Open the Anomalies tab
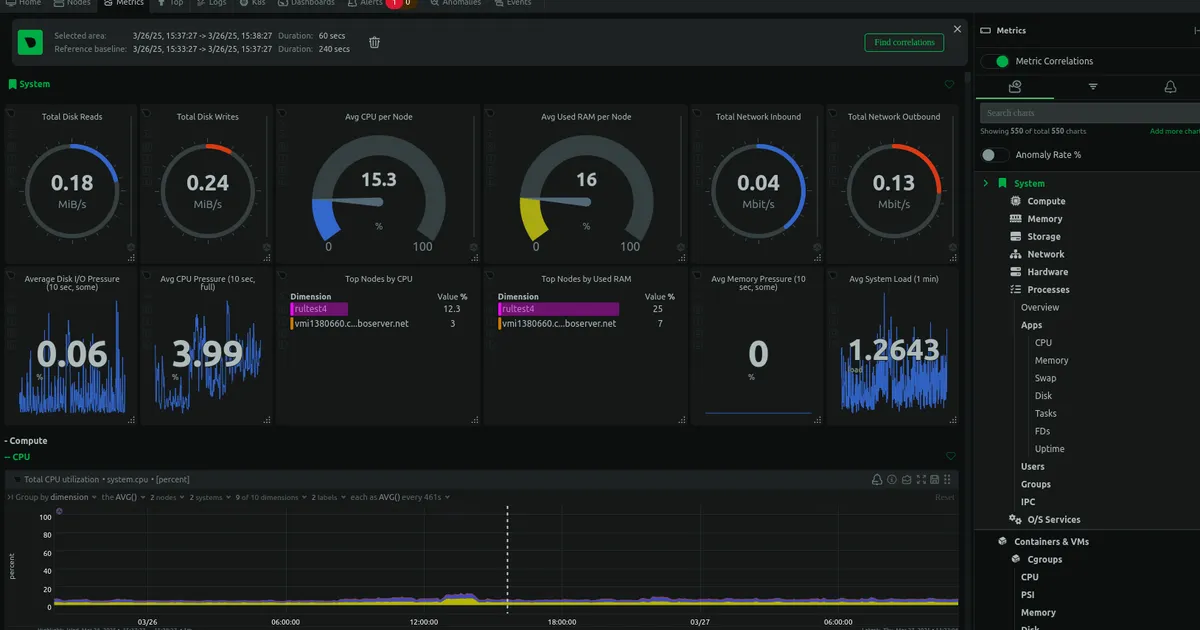 coord(454,4)
